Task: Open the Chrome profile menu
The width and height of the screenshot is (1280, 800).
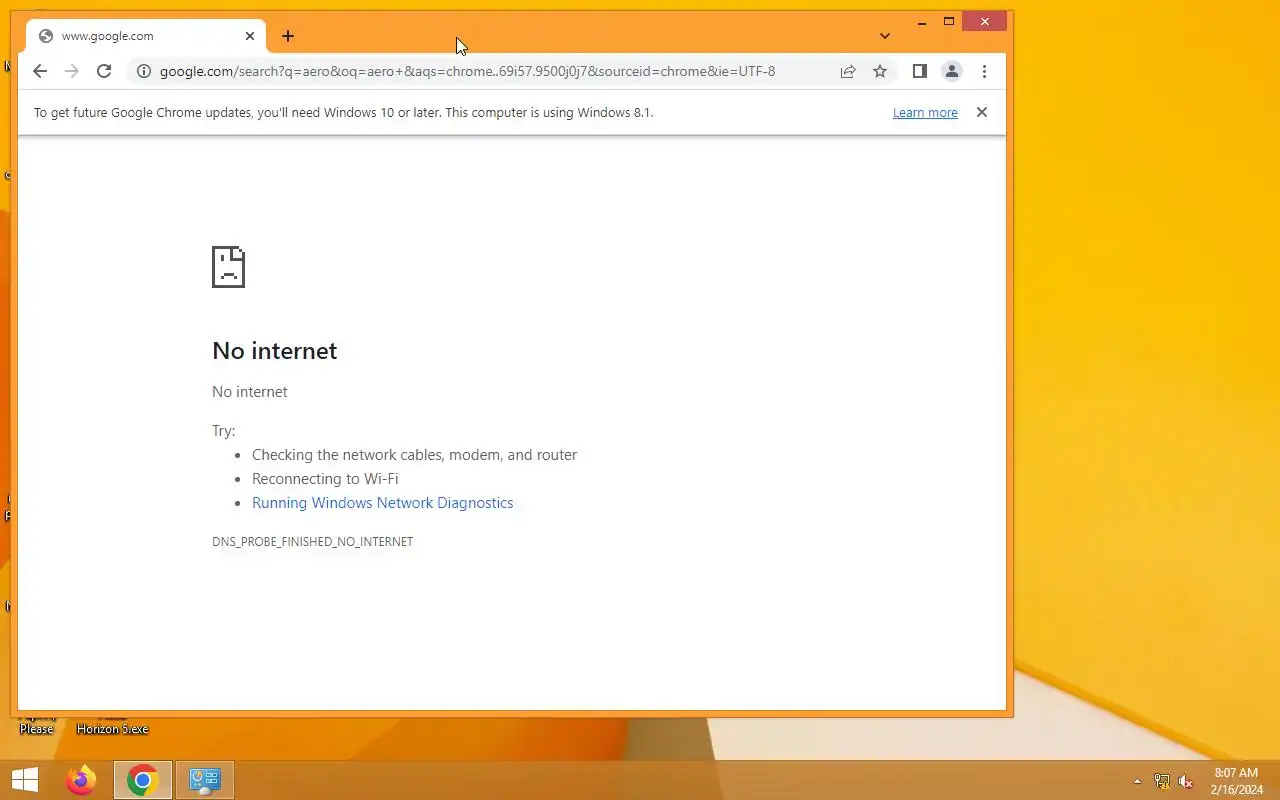Action: pyautogui.click(x=952, y=71)
